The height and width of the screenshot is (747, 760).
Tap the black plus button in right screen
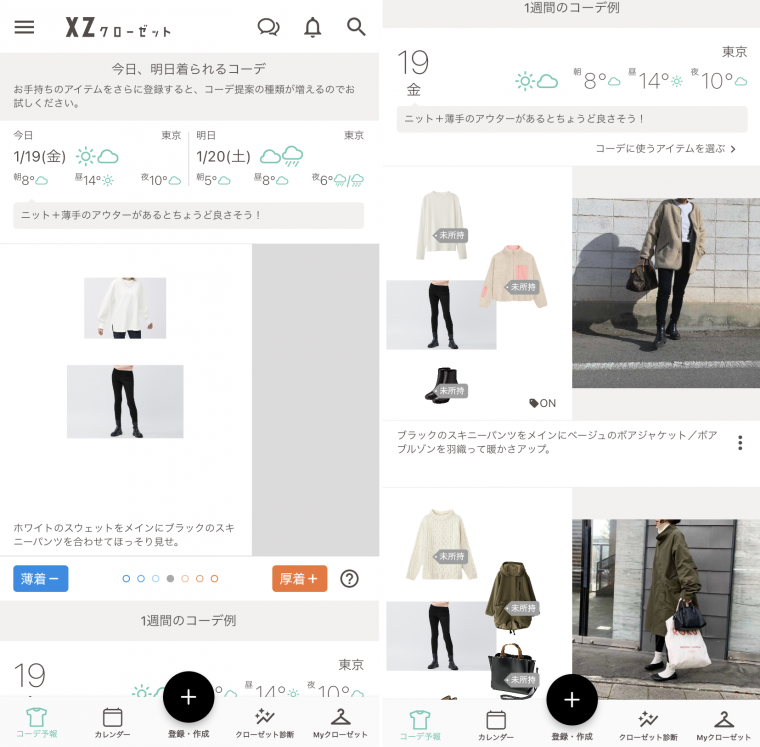(572, 699)
